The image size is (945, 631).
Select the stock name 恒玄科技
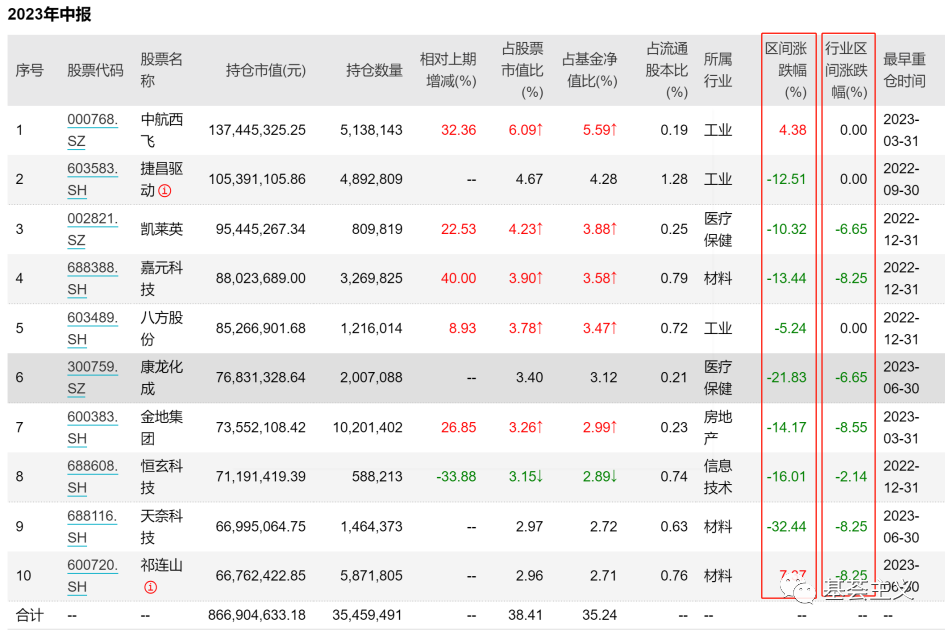coord(162,477)
